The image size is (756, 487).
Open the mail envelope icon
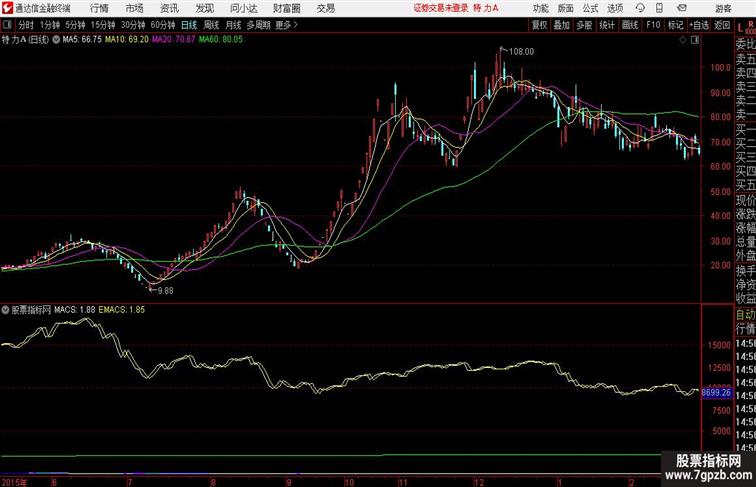pyautogui.click(x=682, y=8)
